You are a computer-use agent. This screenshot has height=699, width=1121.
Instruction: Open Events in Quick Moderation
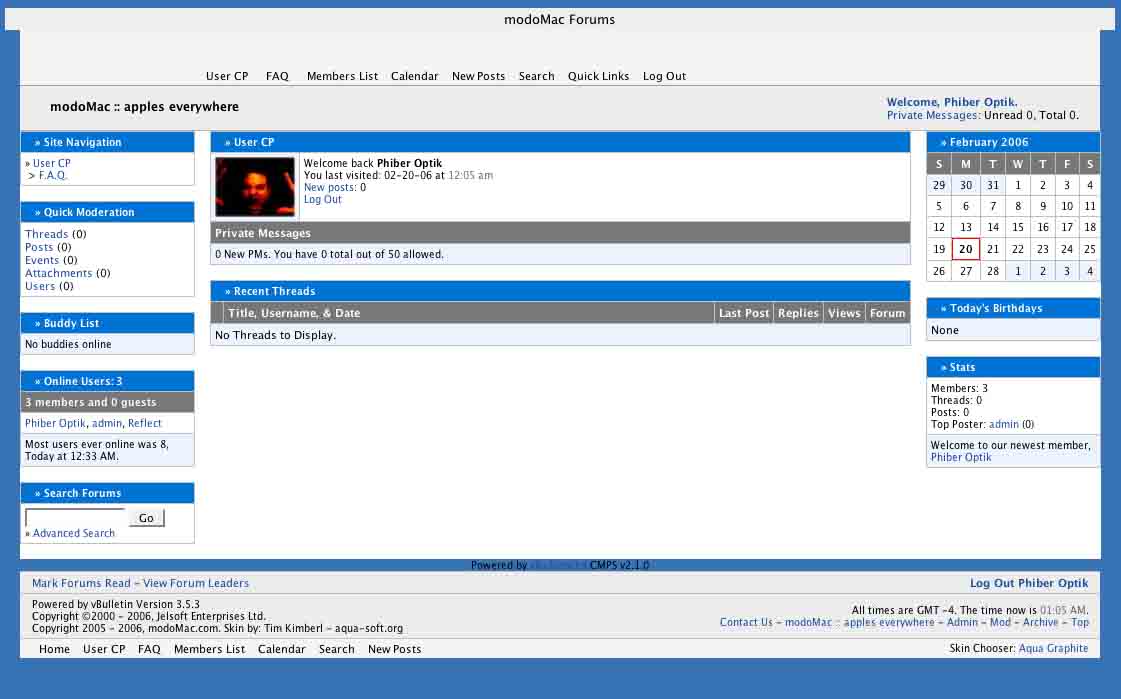pyautogui.click(x=42, y=260)
